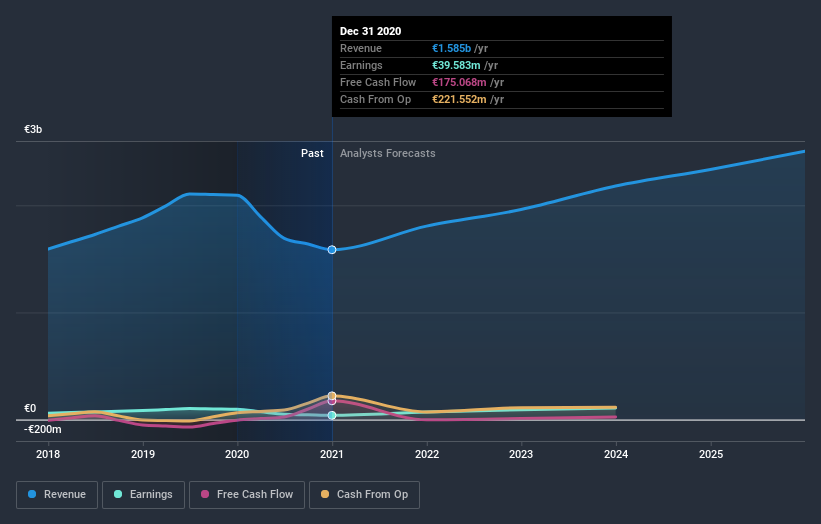Click the -€200m y-axis label
The height and width of the screenshot is (524, 821).
pos(43,429)
